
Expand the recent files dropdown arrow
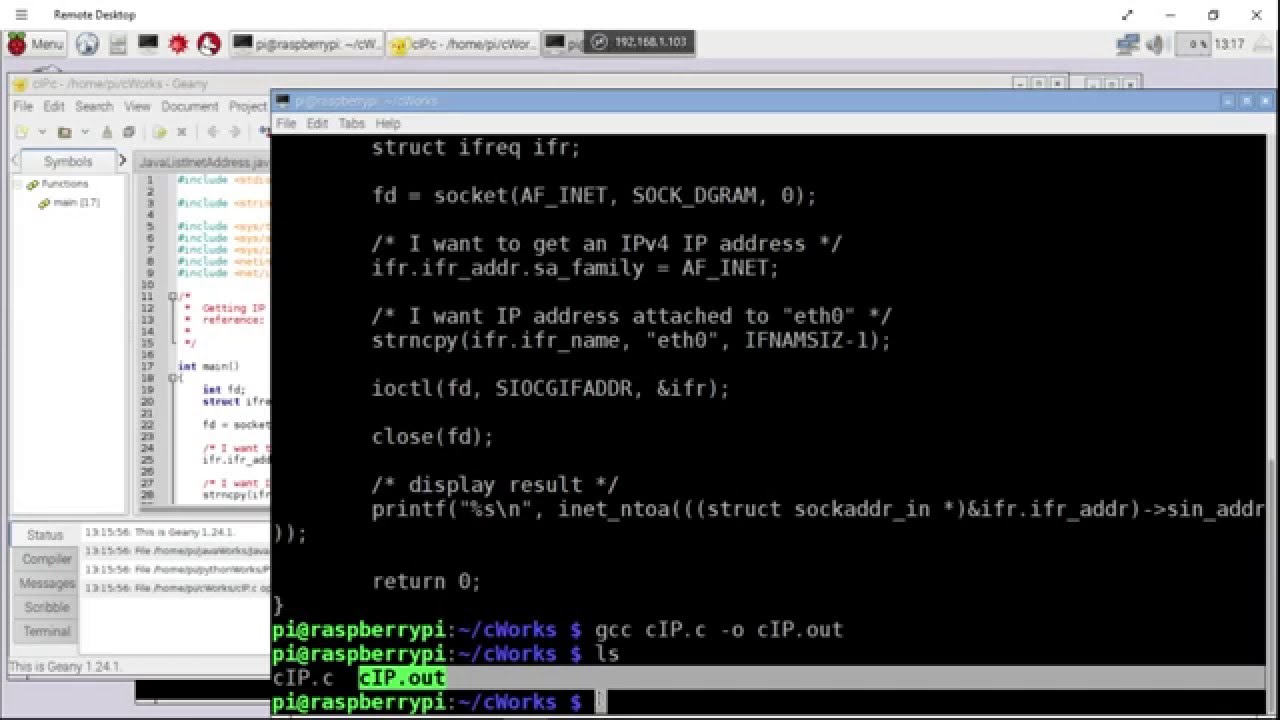tap(84, 132)
